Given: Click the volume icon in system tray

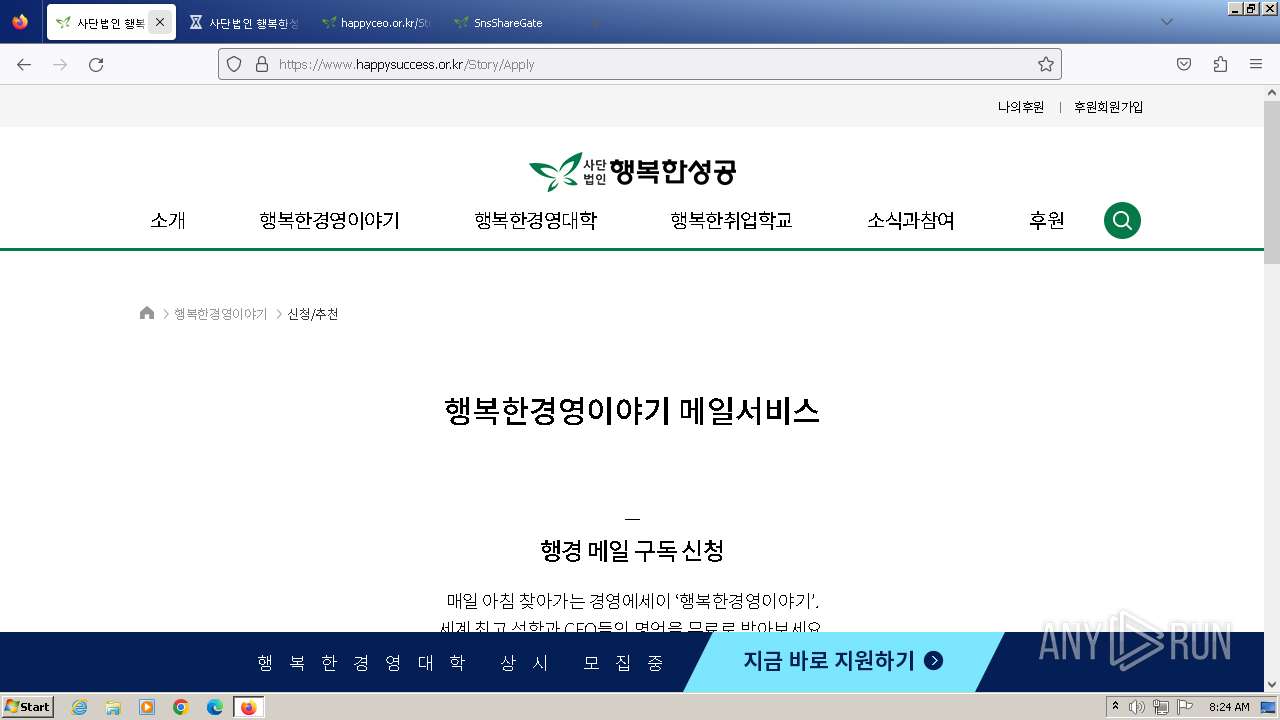Looking at the screenshot, I should click(1137, 707).
